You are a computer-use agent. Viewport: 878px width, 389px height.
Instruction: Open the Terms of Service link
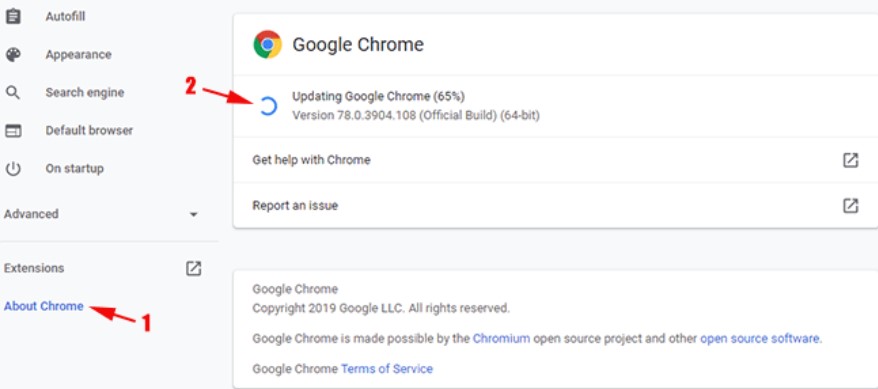coord(387,368)
